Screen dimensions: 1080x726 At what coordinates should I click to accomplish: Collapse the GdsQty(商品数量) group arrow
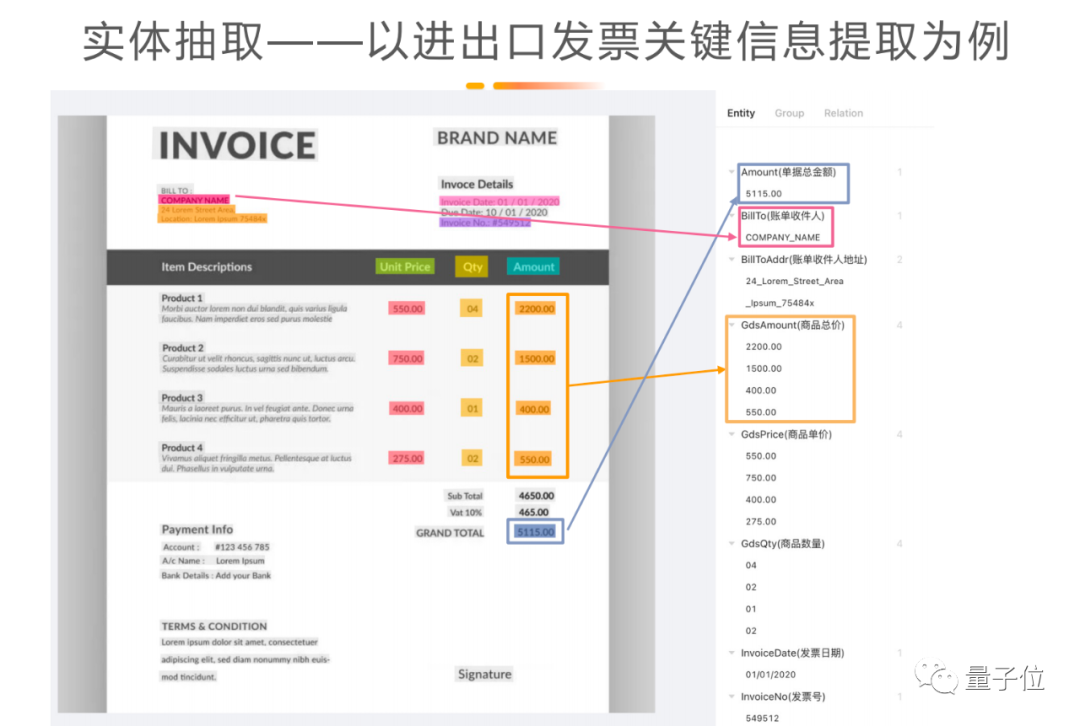pyautogui.click(x=731, y=543)
